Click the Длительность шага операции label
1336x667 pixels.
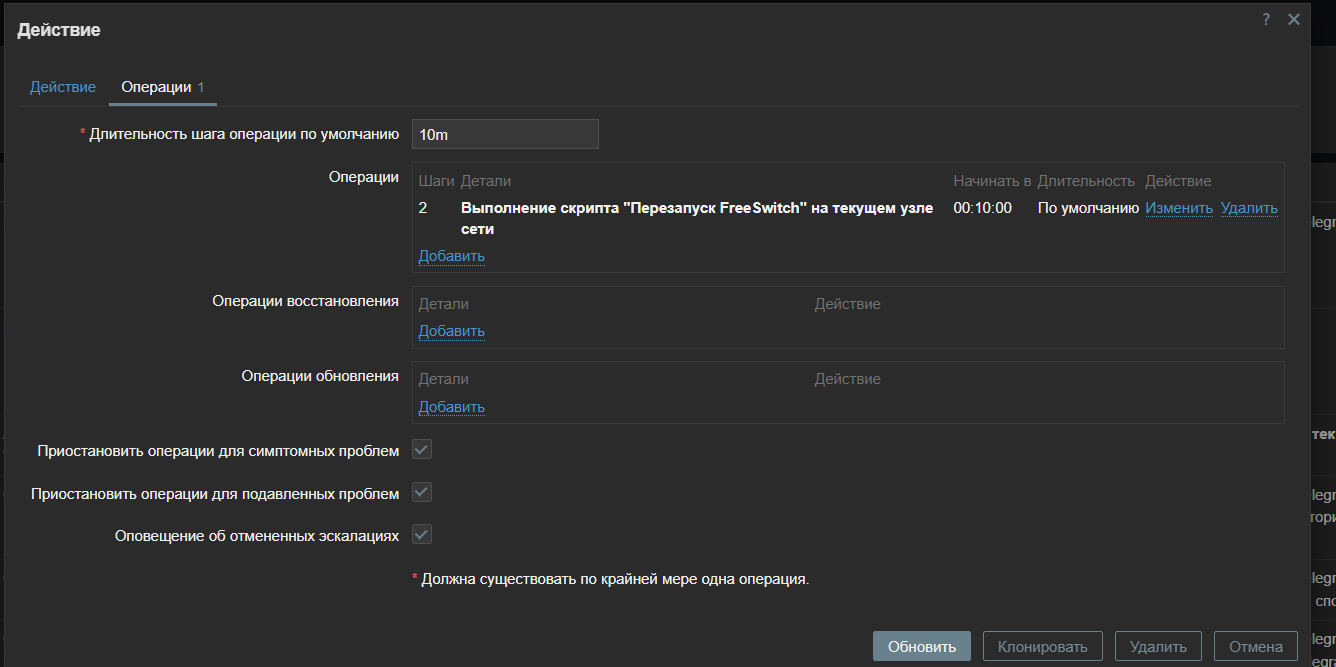point(244,134)
